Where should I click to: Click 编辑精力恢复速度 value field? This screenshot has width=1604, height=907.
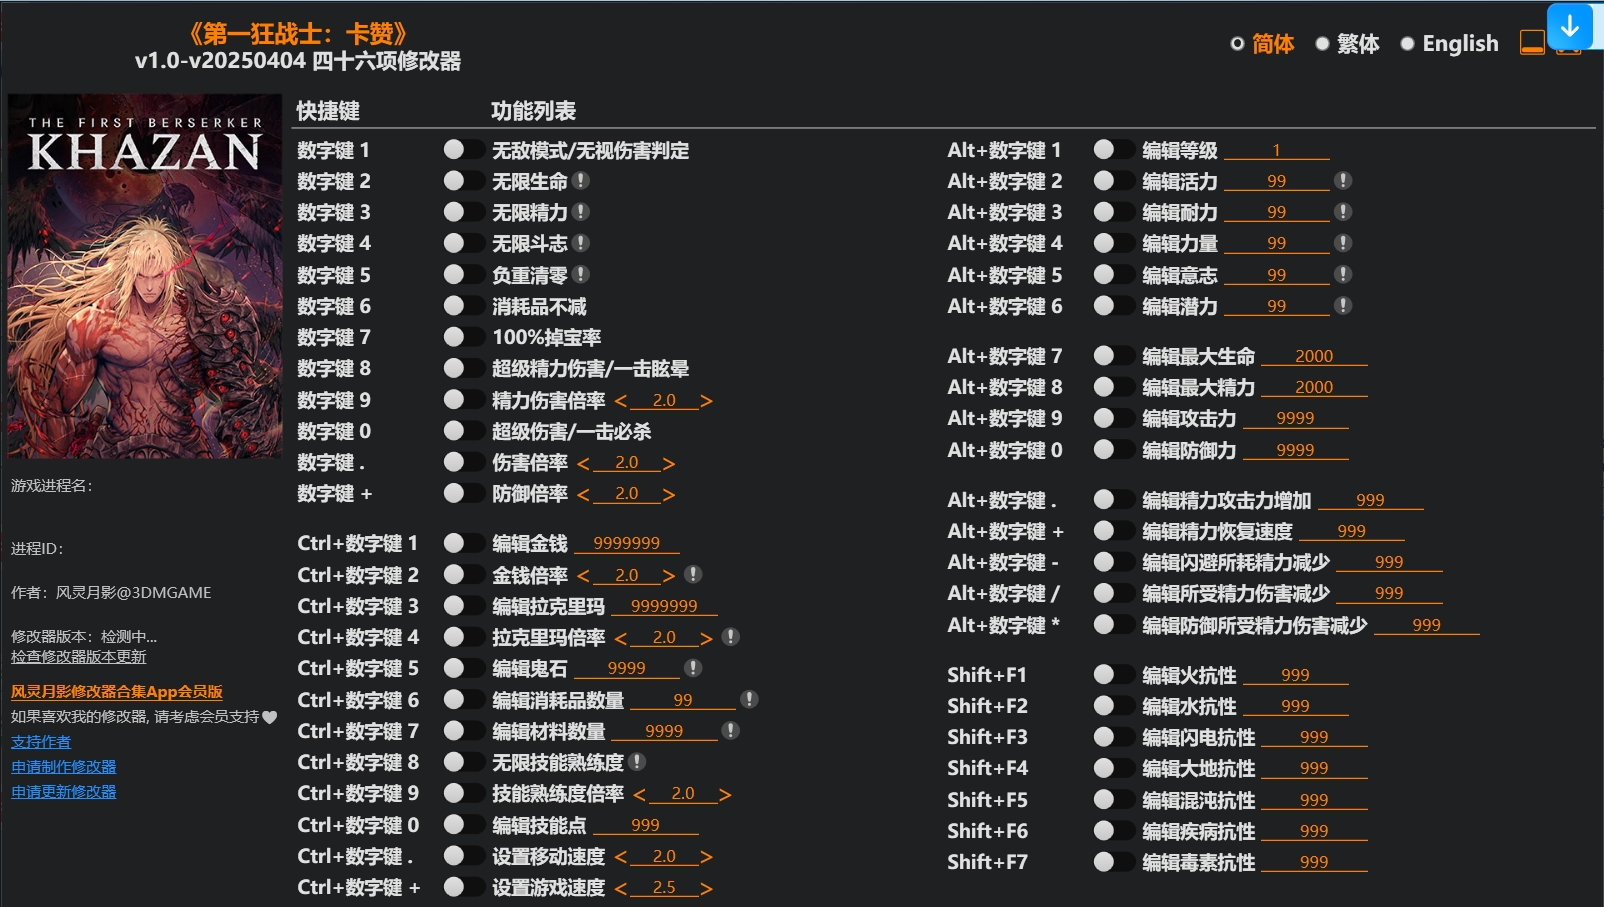pyautogui.click(x=1352, y=531)
